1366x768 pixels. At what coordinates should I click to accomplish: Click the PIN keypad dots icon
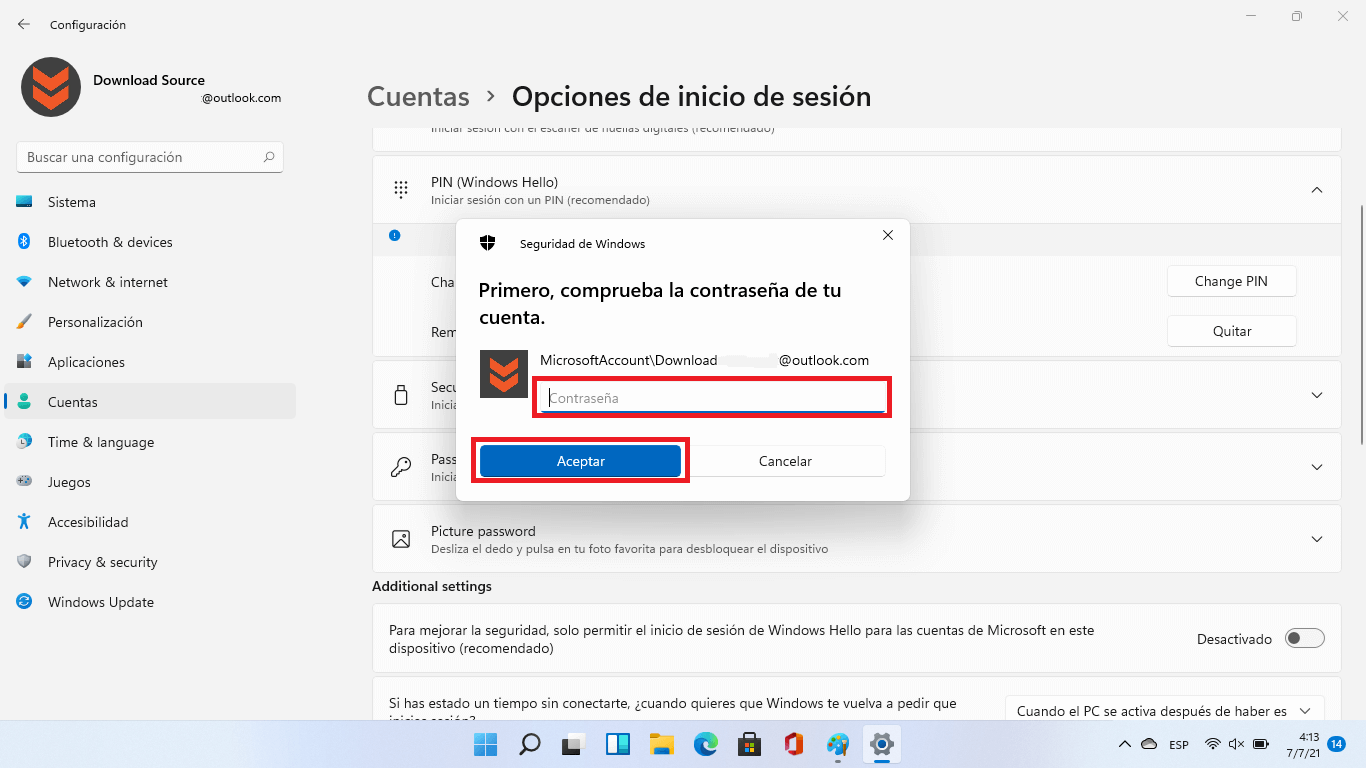[x=401, y=189]
